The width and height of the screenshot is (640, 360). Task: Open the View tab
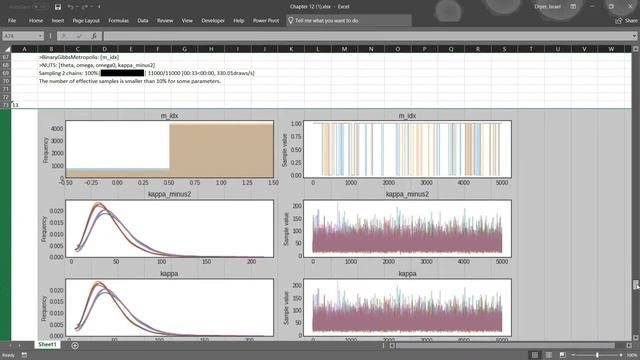(187, 20)
